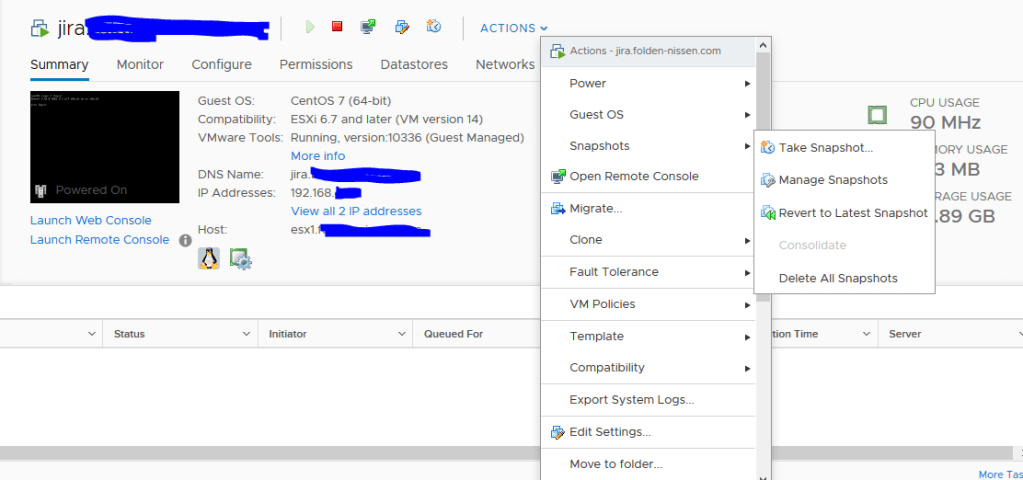Click the green Power On toolbar icon
Image resolution: width=1023 pixels, height=480 pixels.
click(310, 27)
